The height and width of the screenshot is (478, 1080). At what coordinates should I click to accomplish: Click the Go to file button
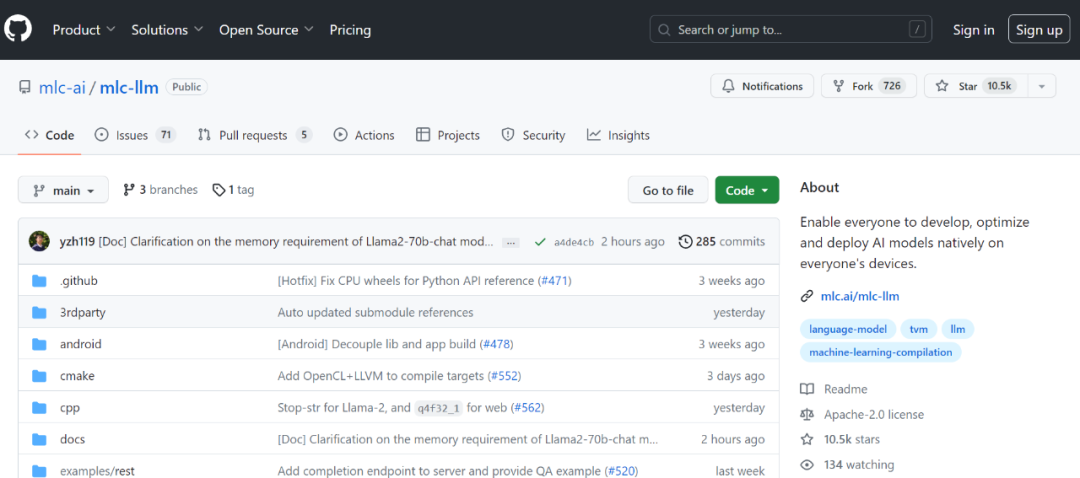click(667, 190)
